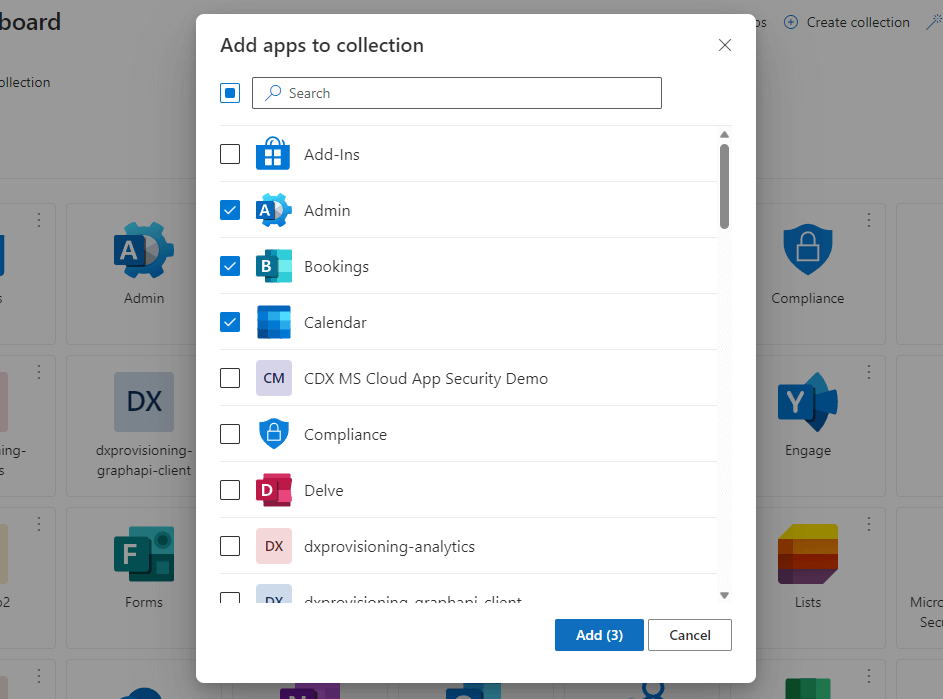The width and height of the screenshot is (943, 699).
Task: Click the plus icon next to Create collection
Action: (x=791, y=22)
